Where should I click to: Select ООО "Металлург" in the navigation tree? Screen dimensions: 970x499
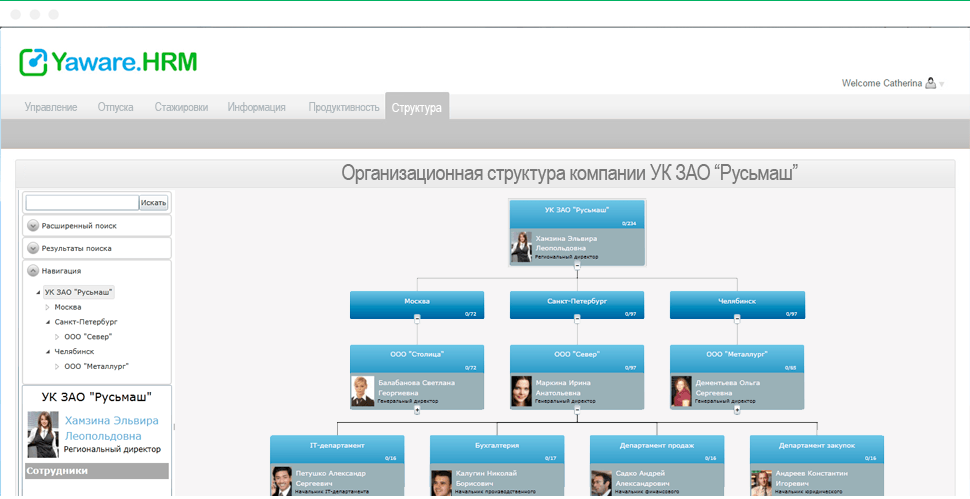pyautogui.click(x=97, y=366)
